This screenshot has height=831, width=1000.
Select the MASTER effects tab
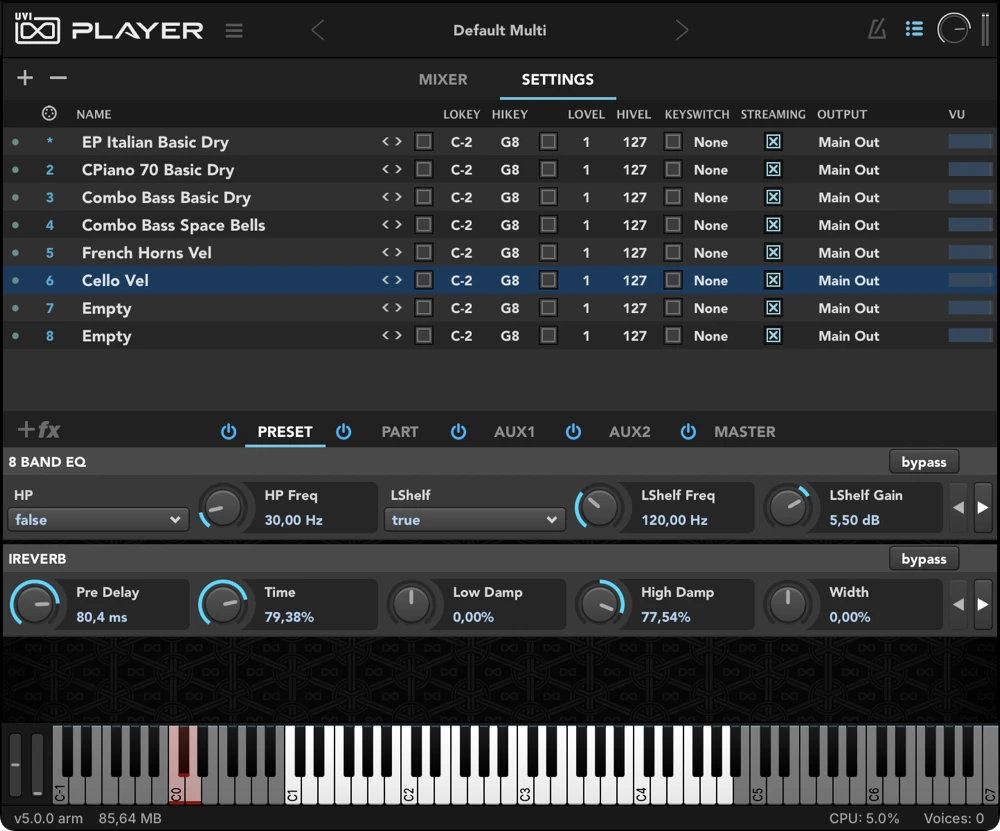tap(745, 432)
